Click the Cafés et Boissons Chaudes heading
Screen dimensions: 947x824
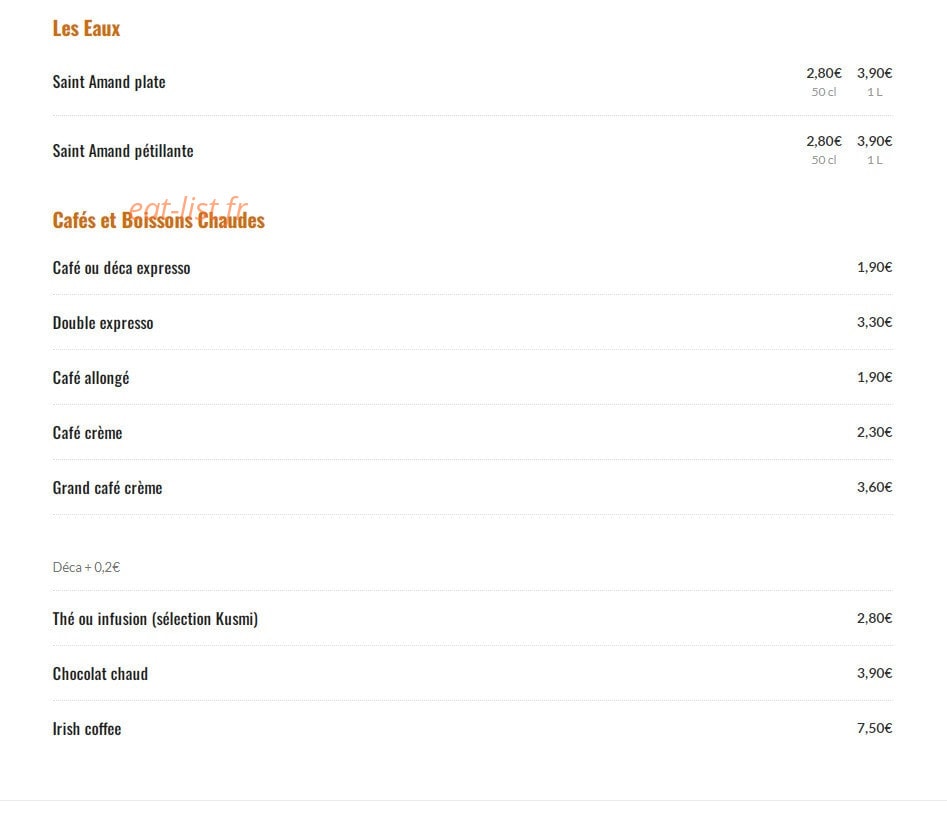pos(159,220)
